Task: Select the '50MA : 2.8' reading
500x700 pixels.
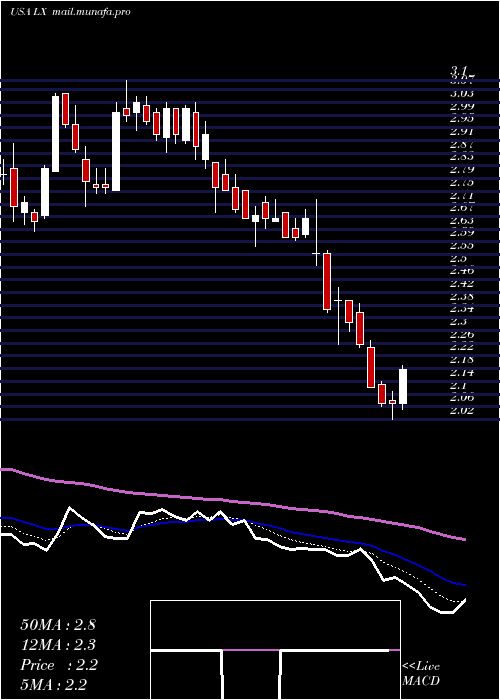Action: 58,625
